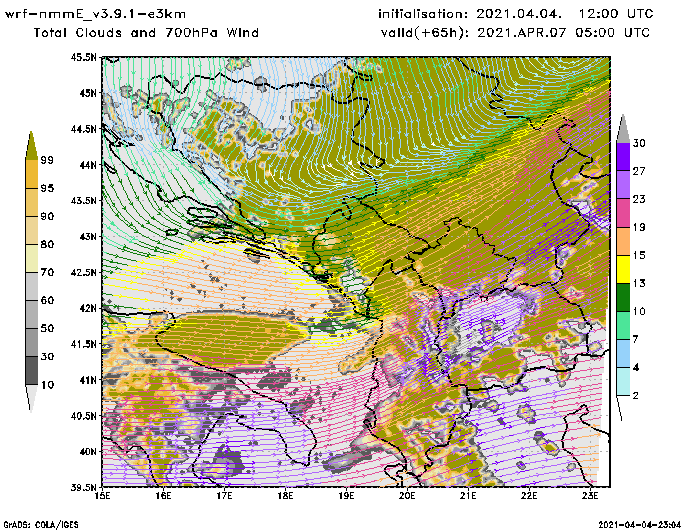Image resolution: width=700 pixels, height=530 pixels.
Task: Click the 30 cloud legend dark segment
Action: pos(31,371)
